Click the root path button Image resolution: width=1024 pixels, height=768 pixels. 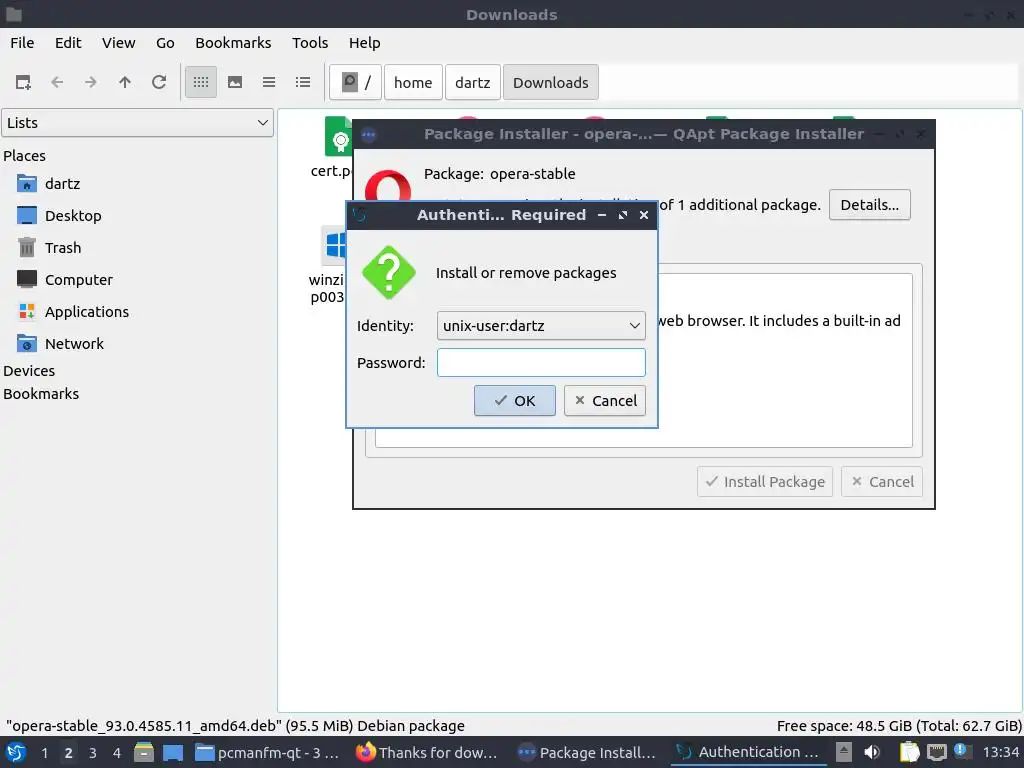point(355,82)
